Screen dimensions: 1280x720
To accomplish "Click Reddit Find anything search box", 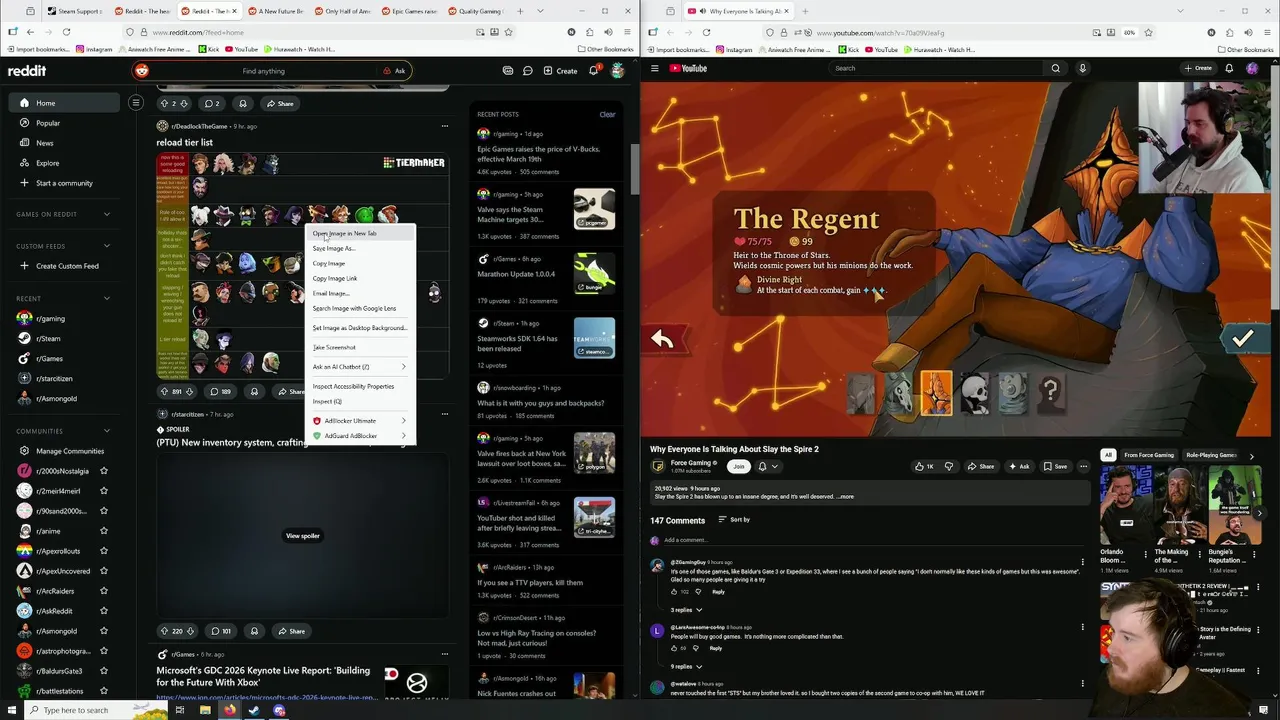I will point(262,71).
